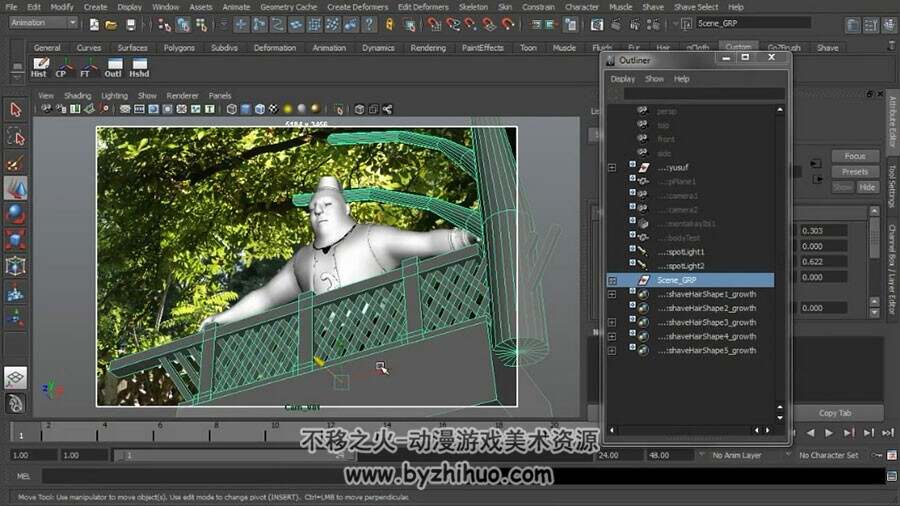Open Render Settings icon on status line
The height and width of the screenshot is (506, 900).
(x=653, y=24)
